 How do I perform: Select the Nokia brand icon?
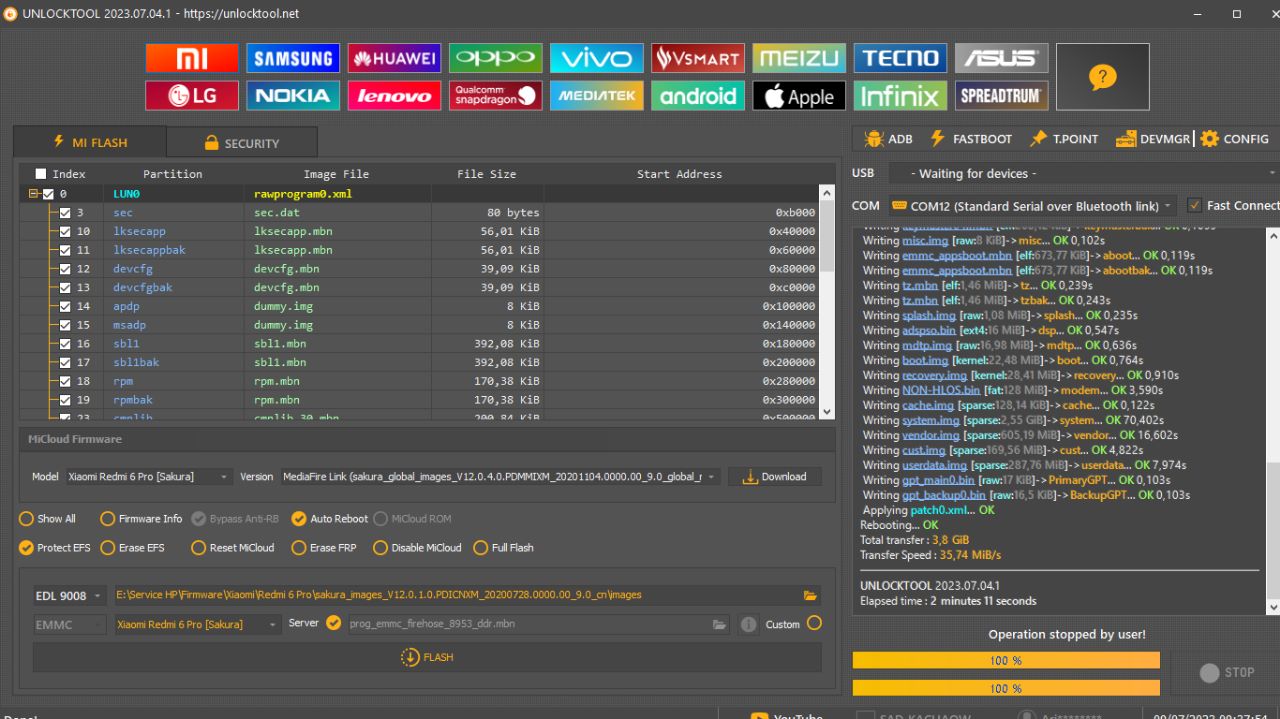293,96
